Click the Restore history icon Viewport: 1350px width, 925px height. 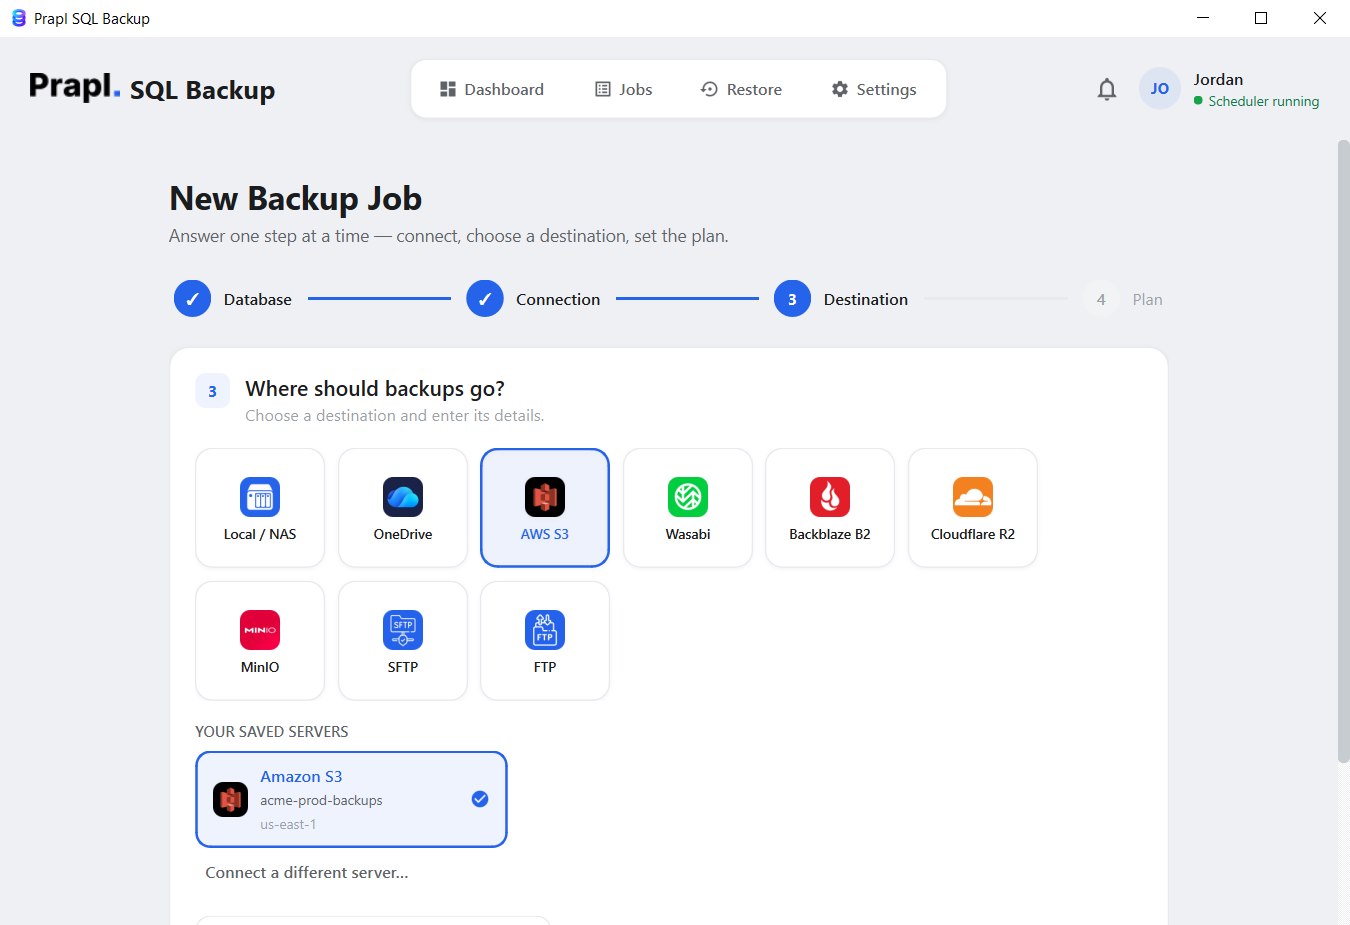pos(709,89)
